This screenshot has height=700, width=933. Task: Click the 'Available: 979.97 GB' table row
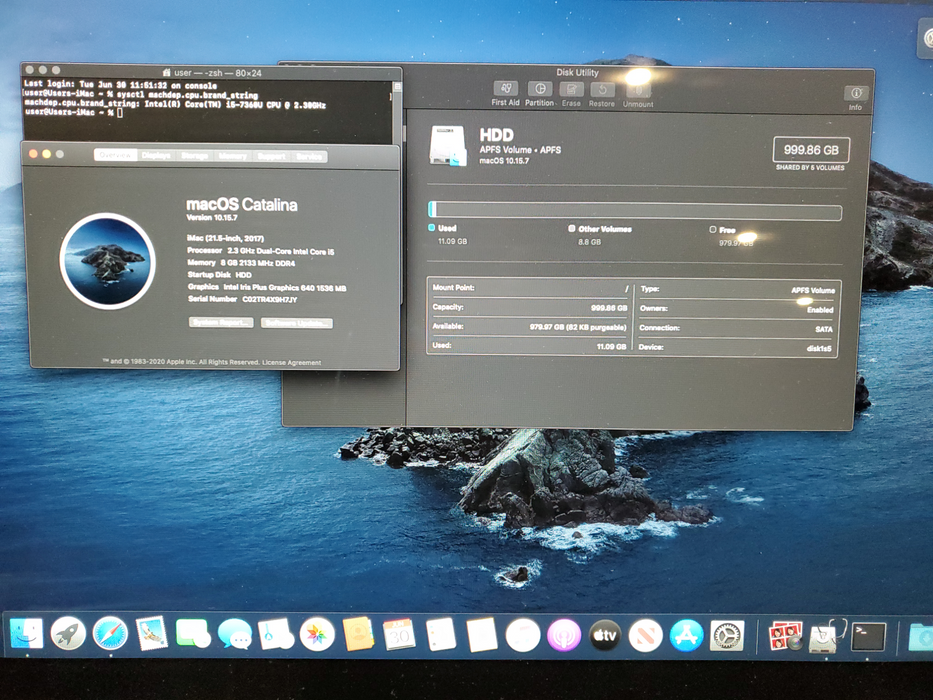pos(530,327)
